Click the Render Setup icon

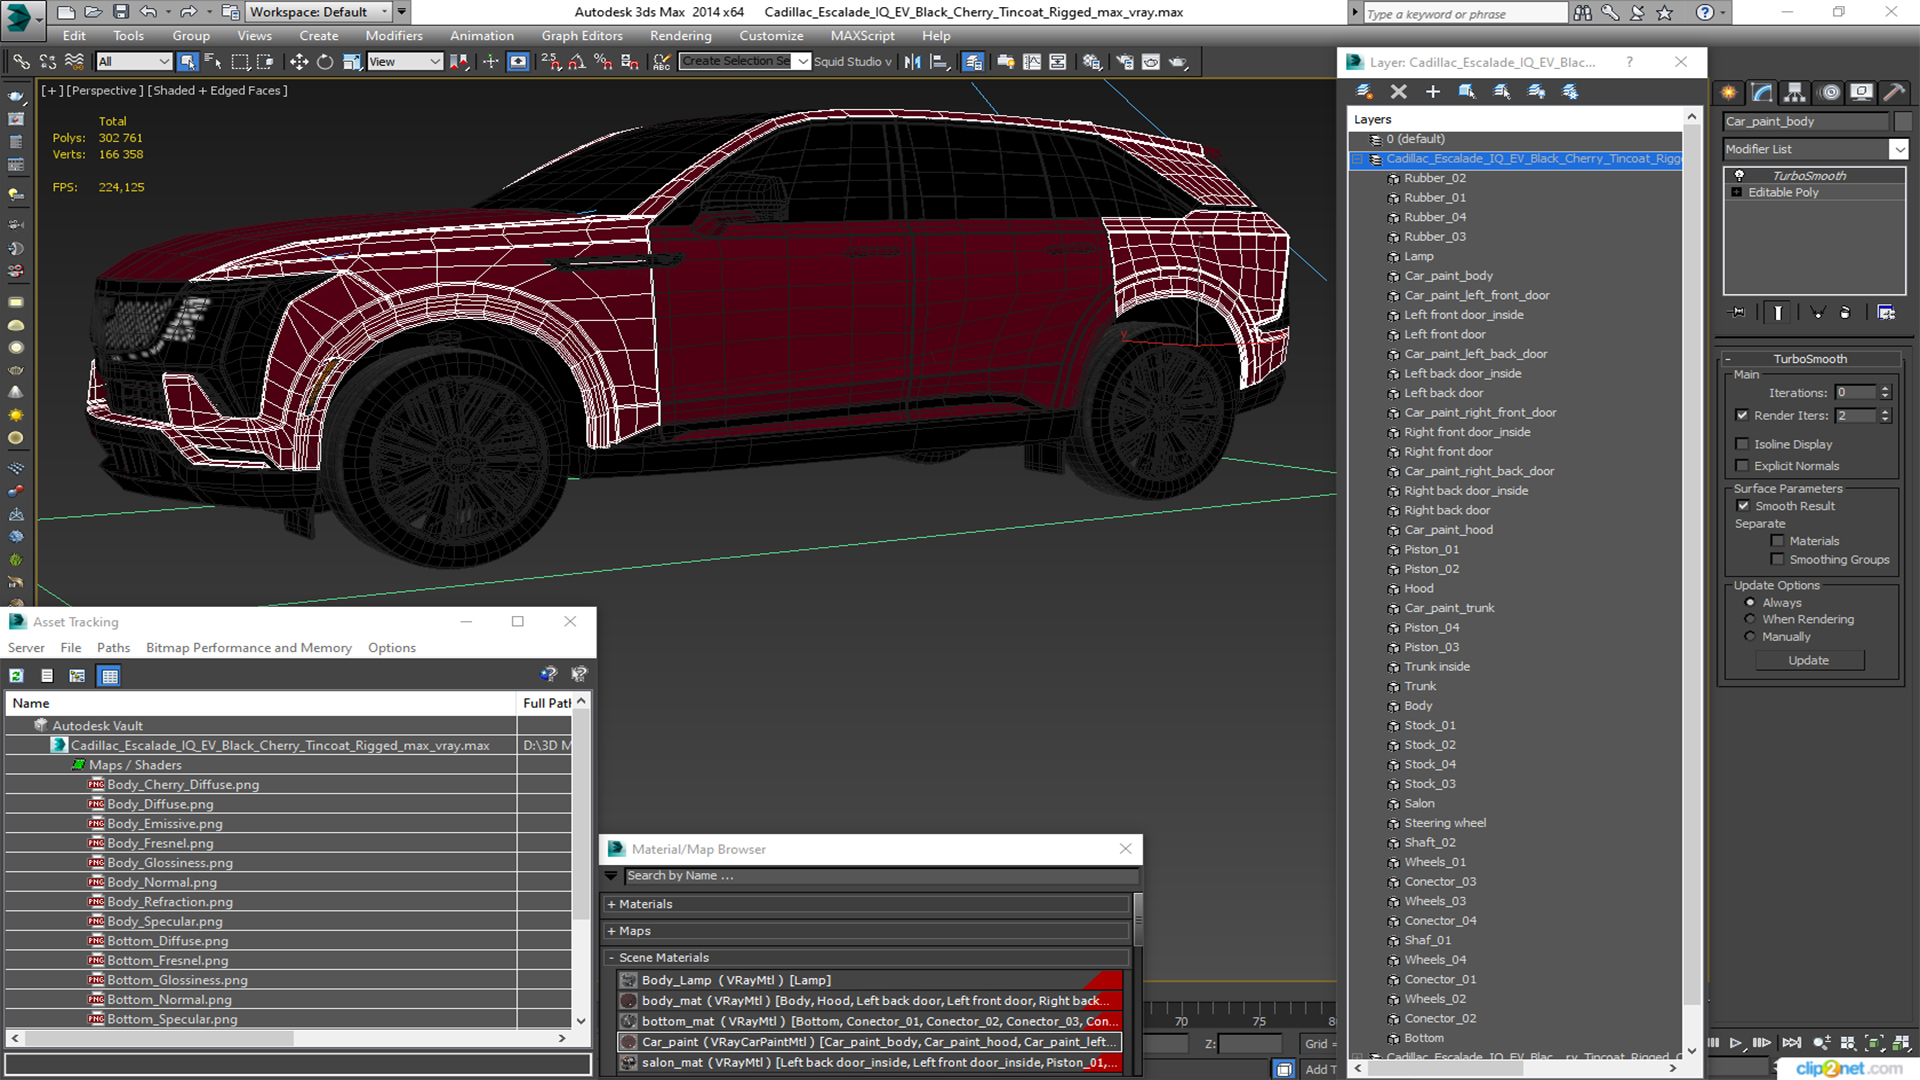pyautogui.click(x=1125, y=62)
